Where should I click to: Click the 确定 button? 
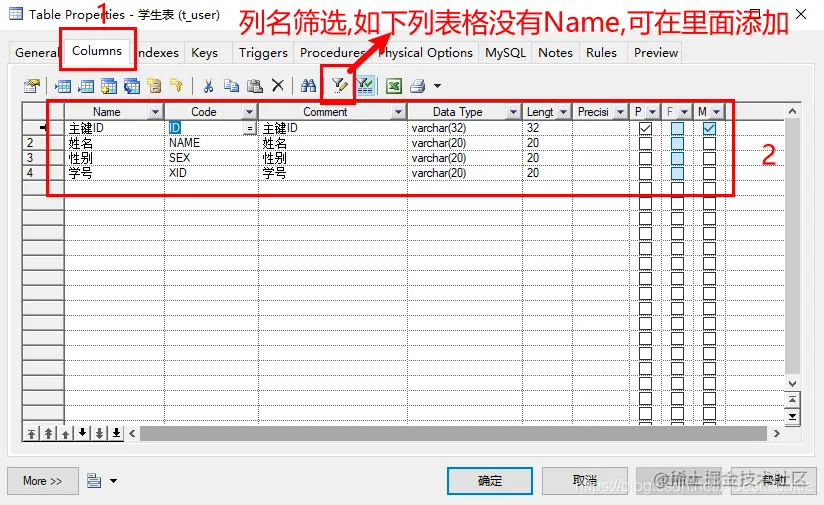click(x=490, y=481)
